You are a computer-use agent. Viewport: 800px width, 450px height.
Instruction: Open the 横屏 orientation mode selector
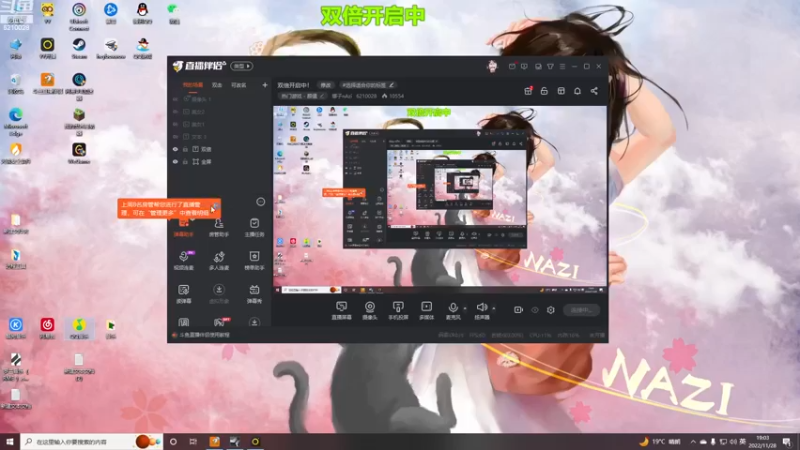pos(241,66)
